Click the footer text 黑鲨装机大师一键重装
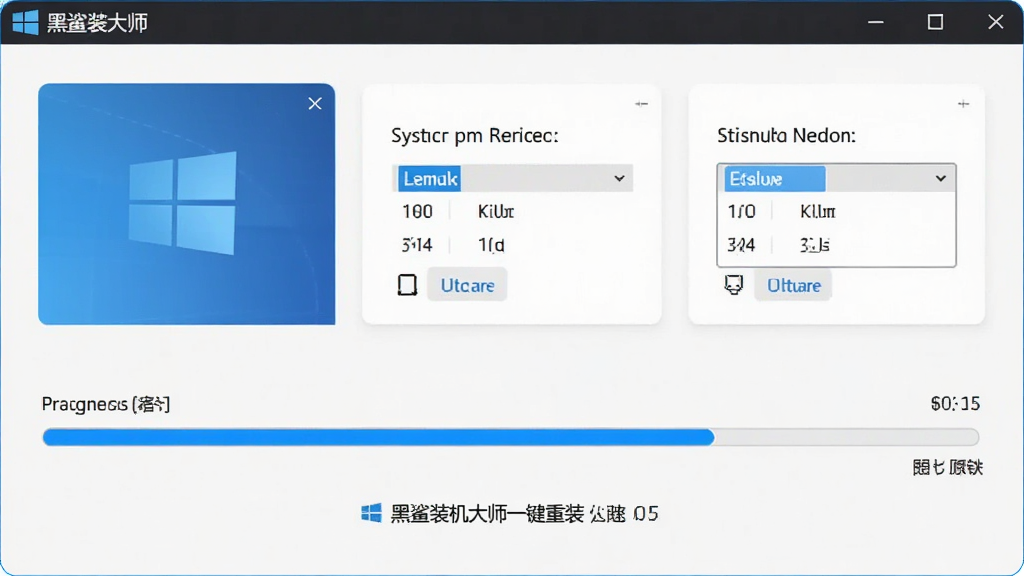This screenshot has height=576, width=1024. coord(487,513)
